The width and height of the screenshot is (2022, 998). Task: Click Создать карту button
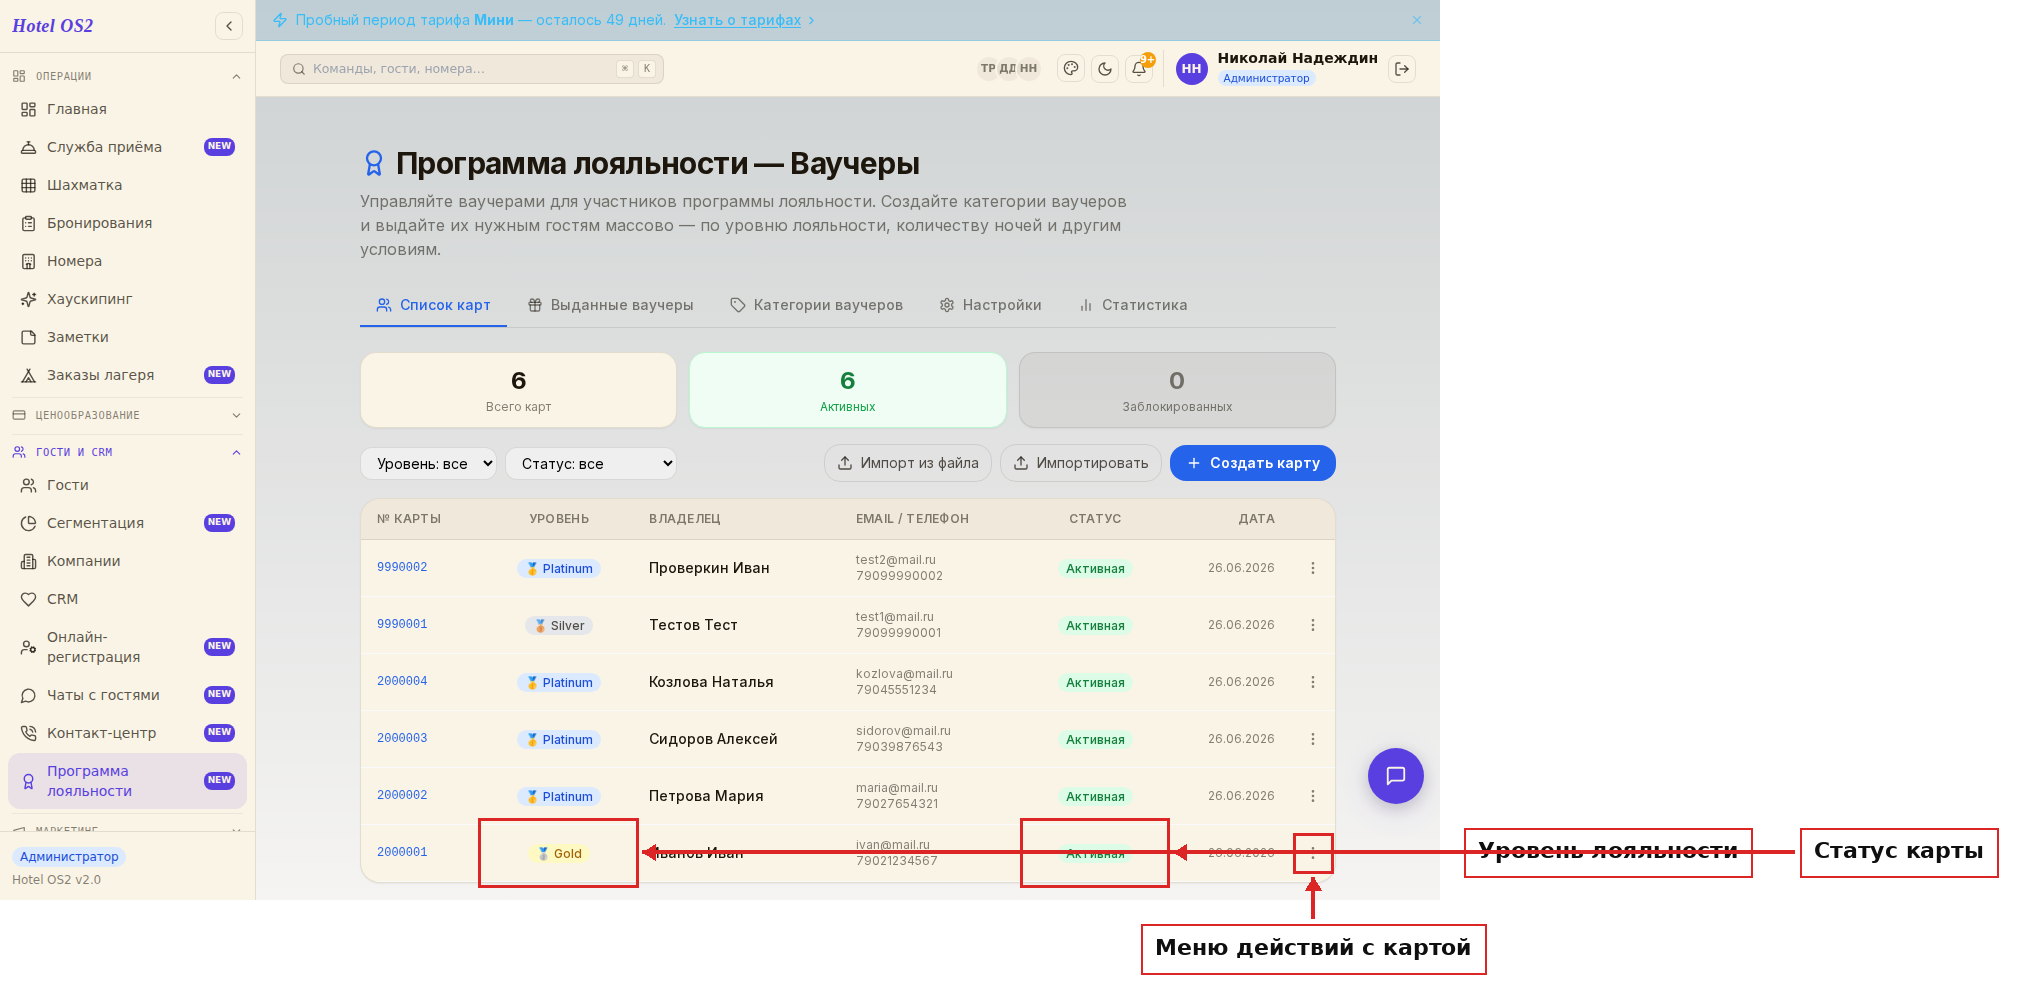pyautogui.click(x=1253, y=463)
